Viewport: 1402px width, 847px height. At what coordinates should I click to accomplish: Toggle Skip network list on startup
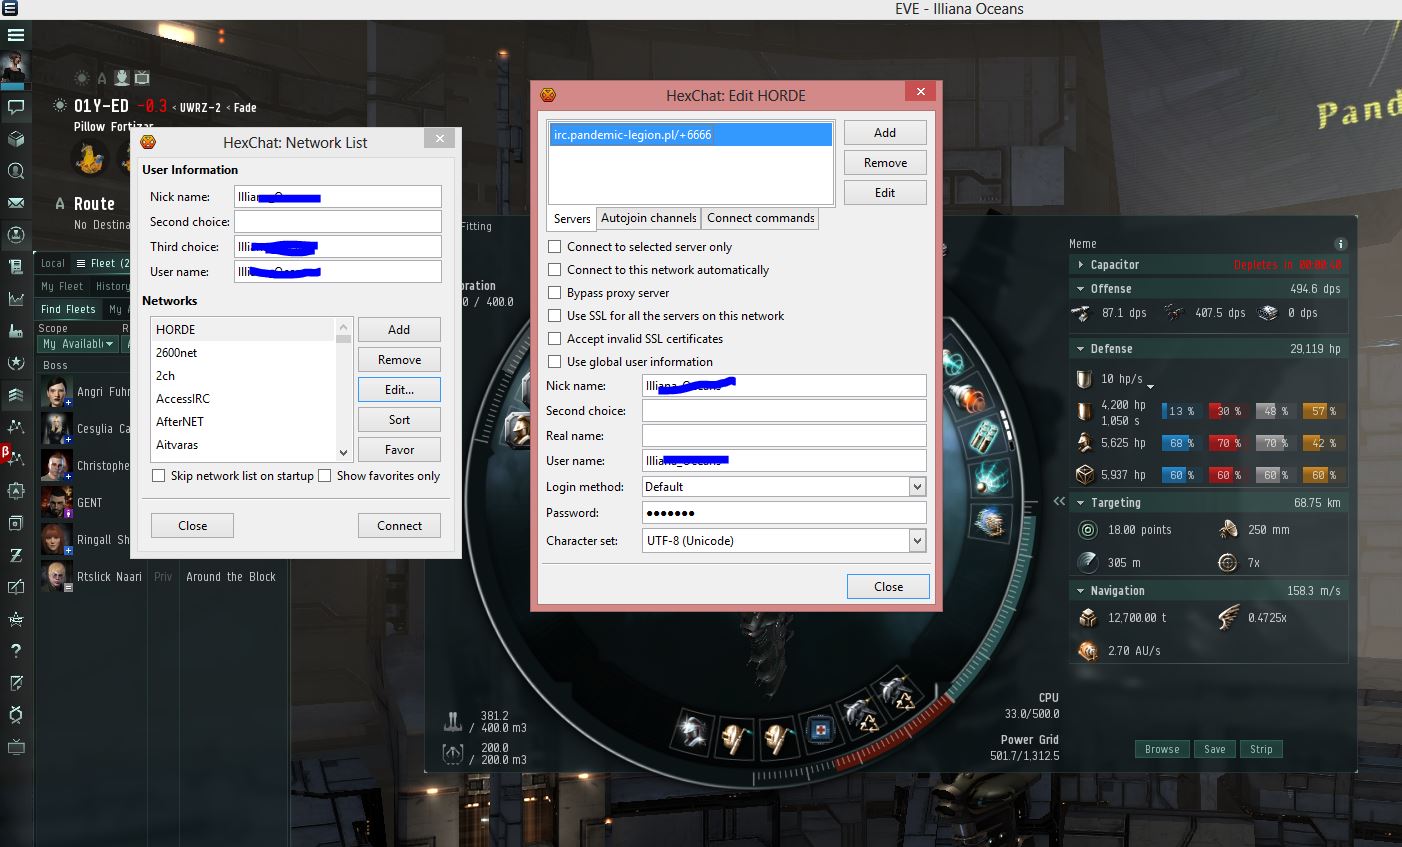coord(158,476)
